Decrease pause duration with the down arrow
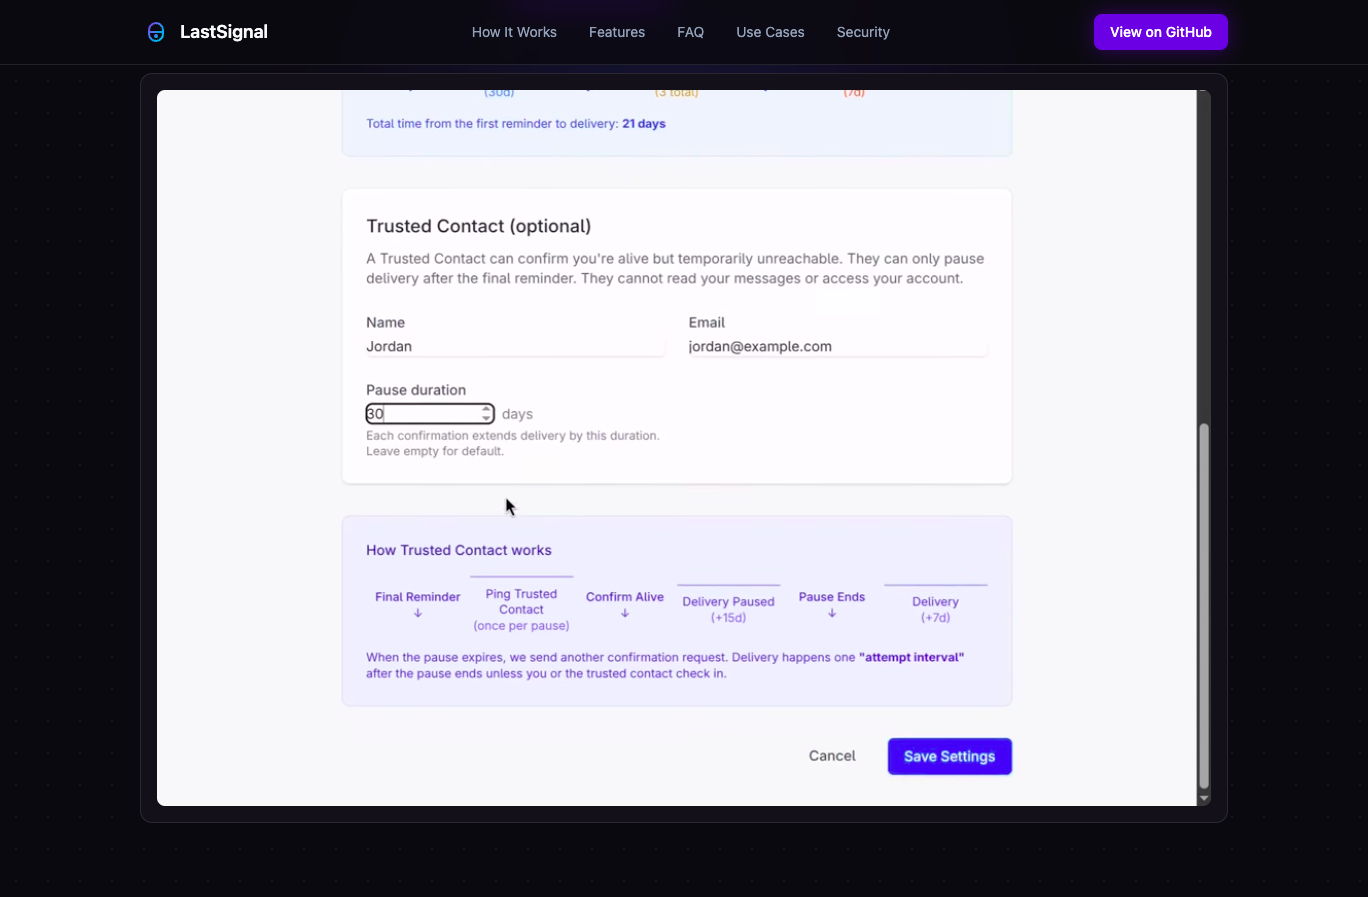The image size is (1368, 897). point(486,418)
